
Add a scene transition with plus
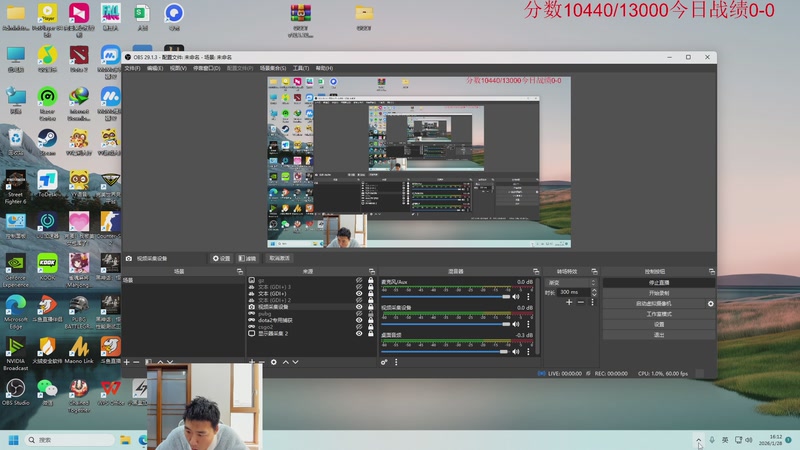[569, 303]
